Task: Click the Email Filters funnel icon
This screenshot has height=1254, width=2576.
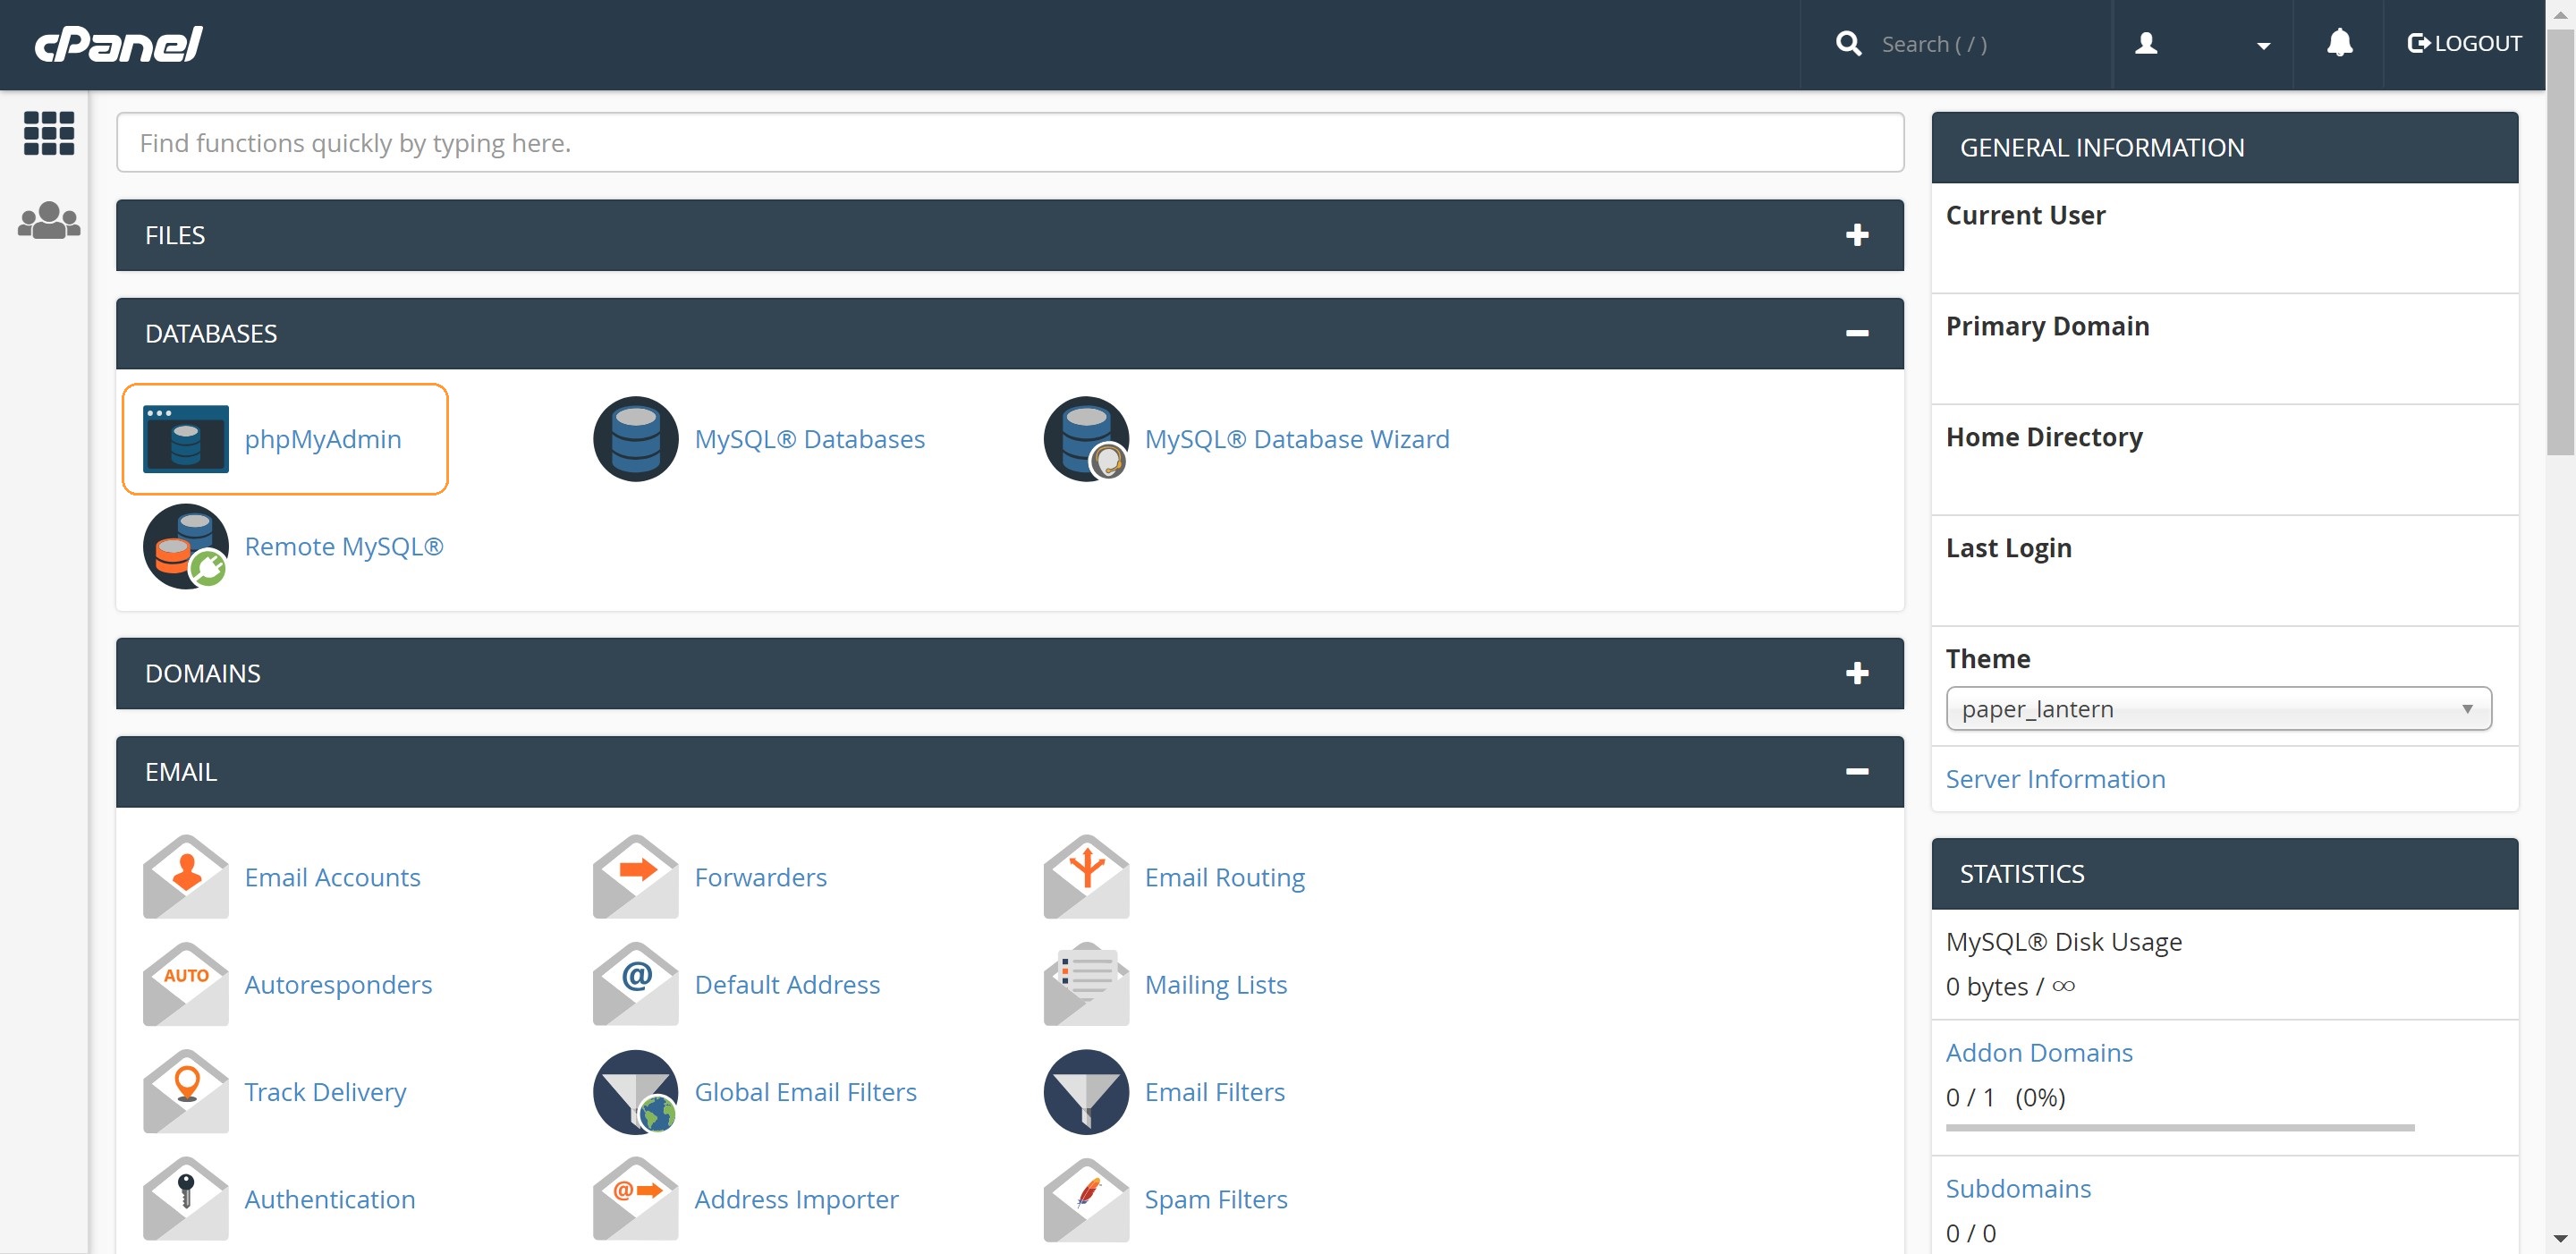Action: pos(1086,1092)
